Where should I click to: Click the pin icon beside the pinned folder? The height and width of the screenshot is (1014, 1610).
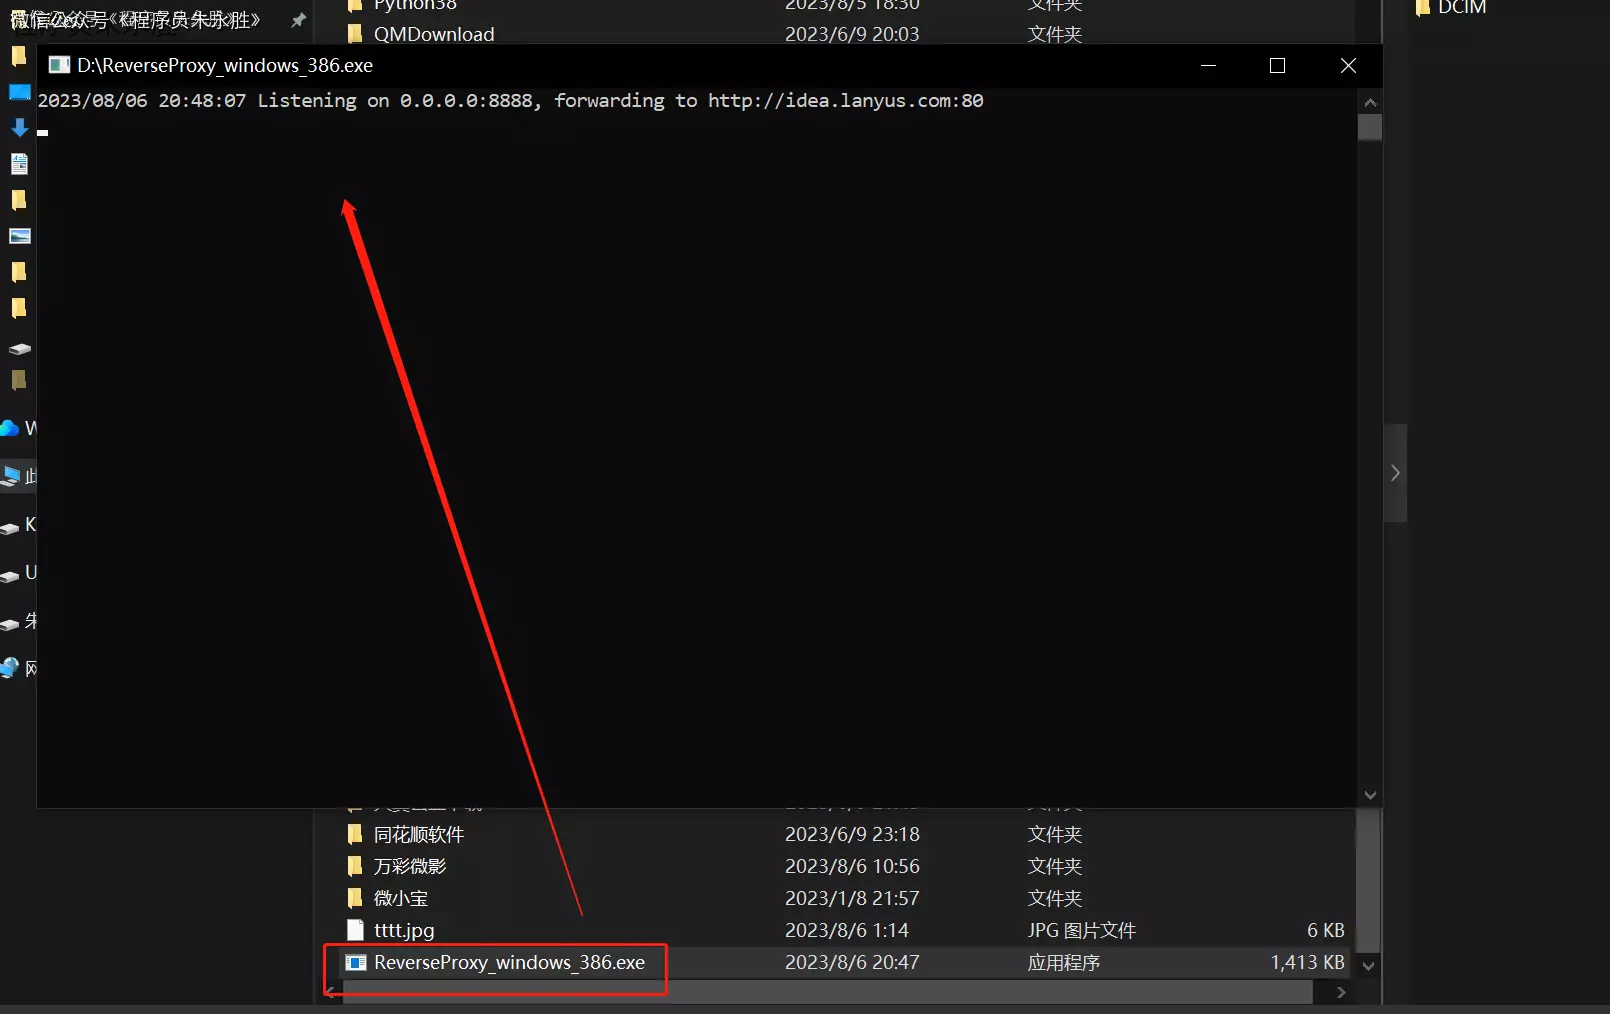(298, 20)
